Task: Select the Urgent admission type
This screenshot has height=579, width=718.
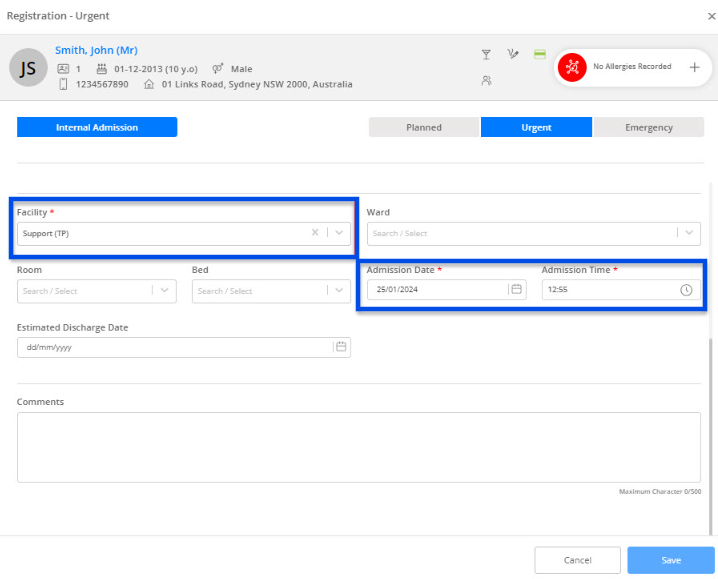Action: (x=536, y=127)
